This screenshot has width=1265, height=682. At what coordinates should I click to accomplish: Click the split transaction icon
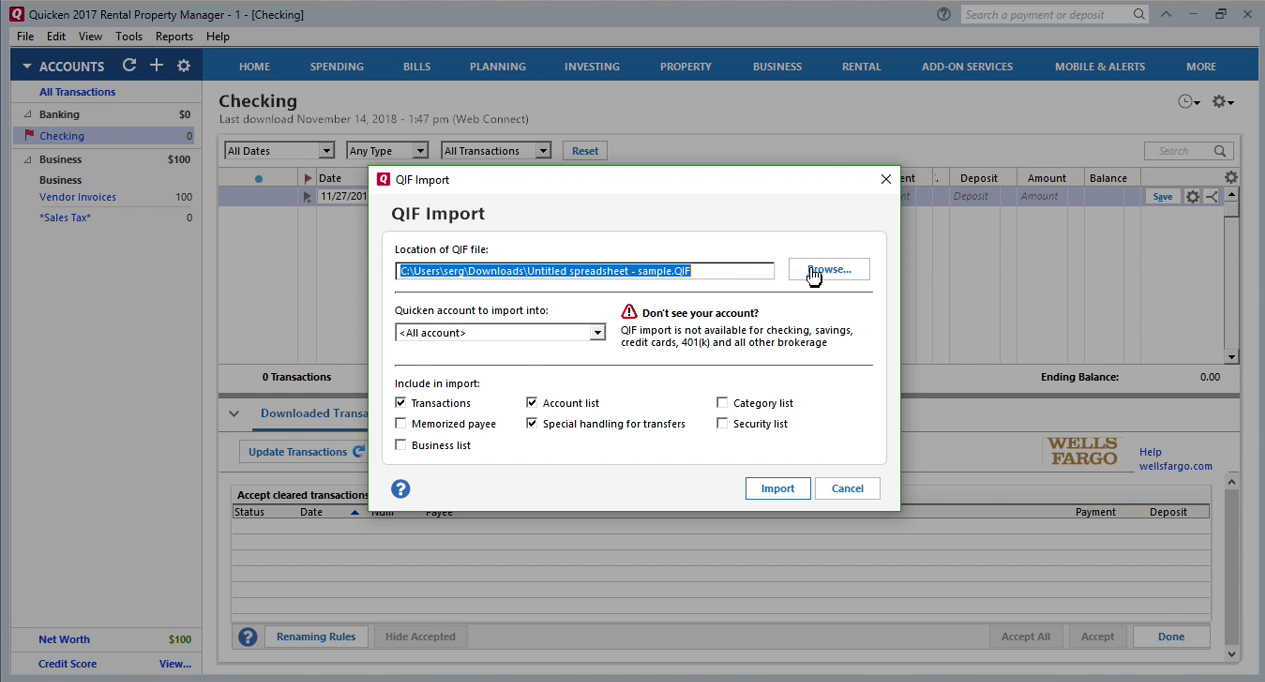(1212, 197)
